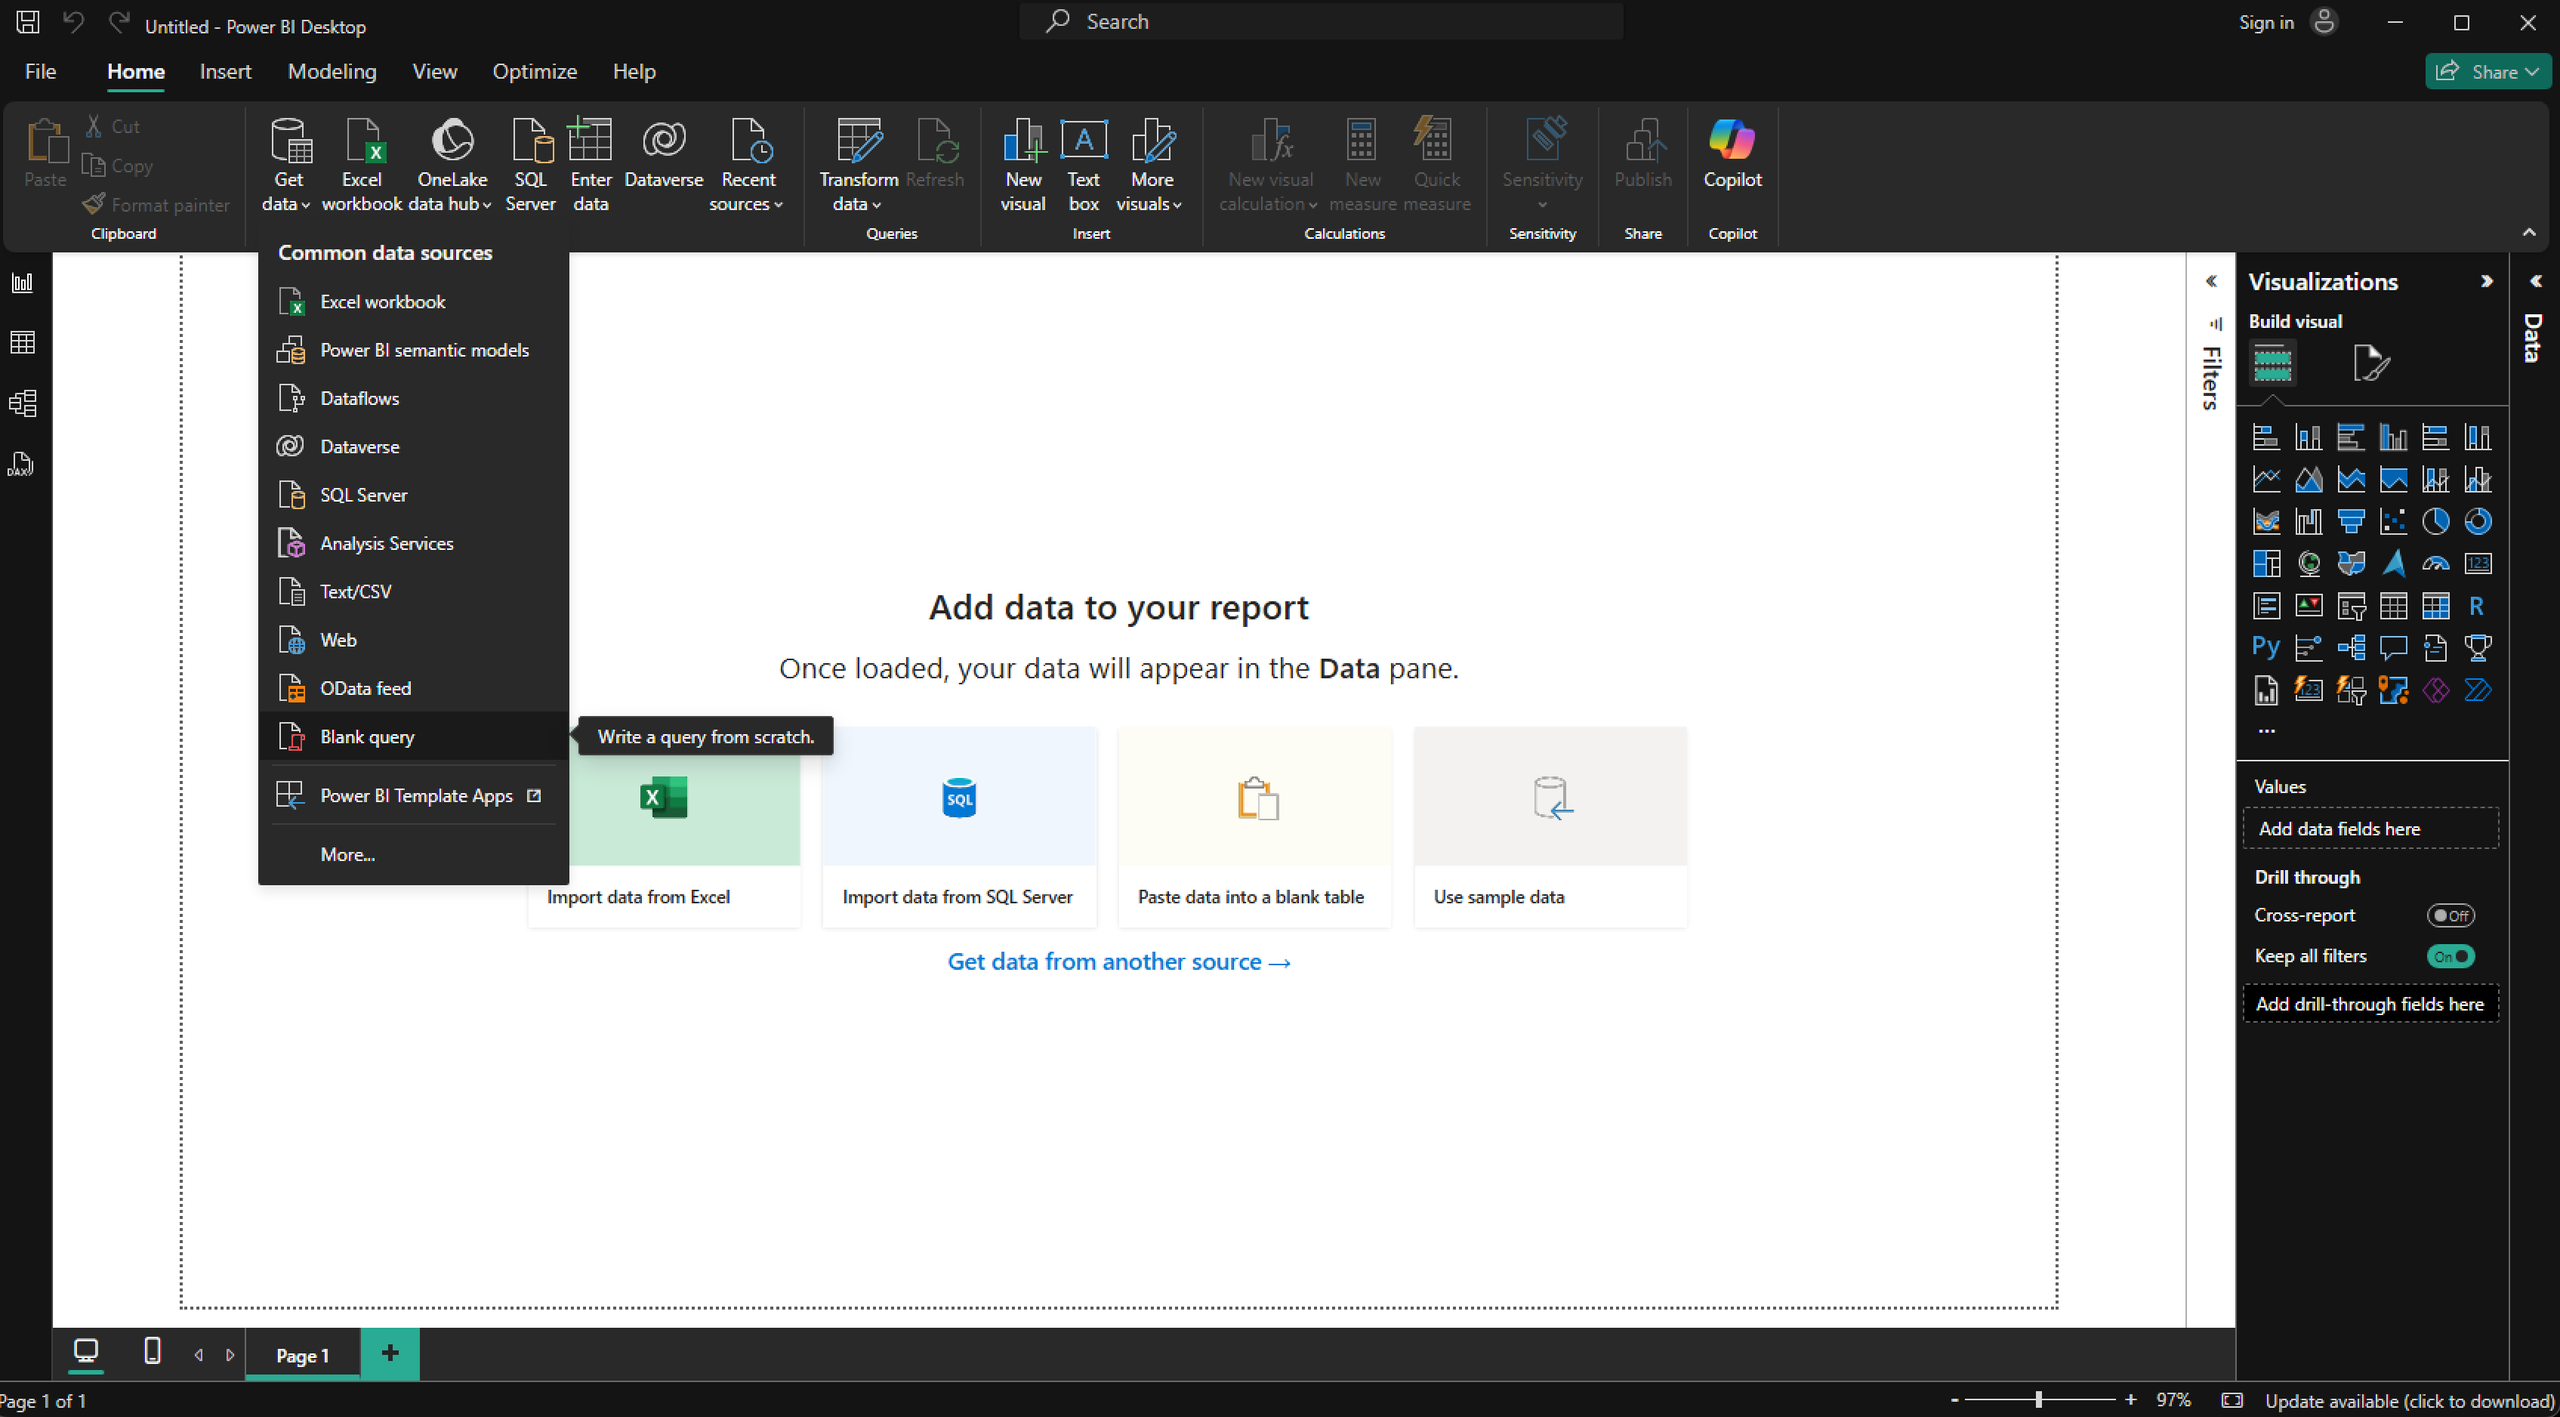Choose Web from the data sources menu
2560x1417 pixels.
coord(413,640)
